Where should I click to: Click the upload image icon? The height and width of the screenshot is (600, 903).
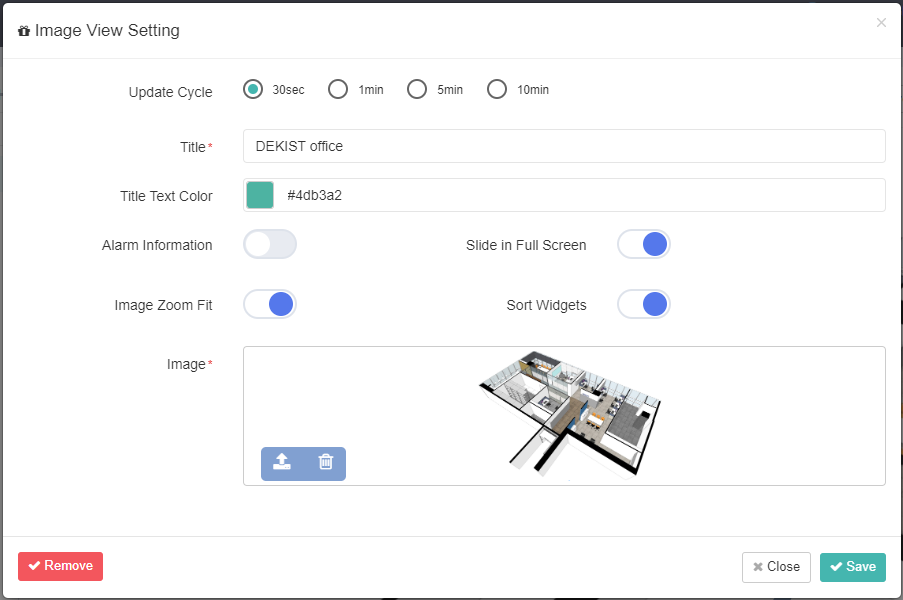pos(282,462)
